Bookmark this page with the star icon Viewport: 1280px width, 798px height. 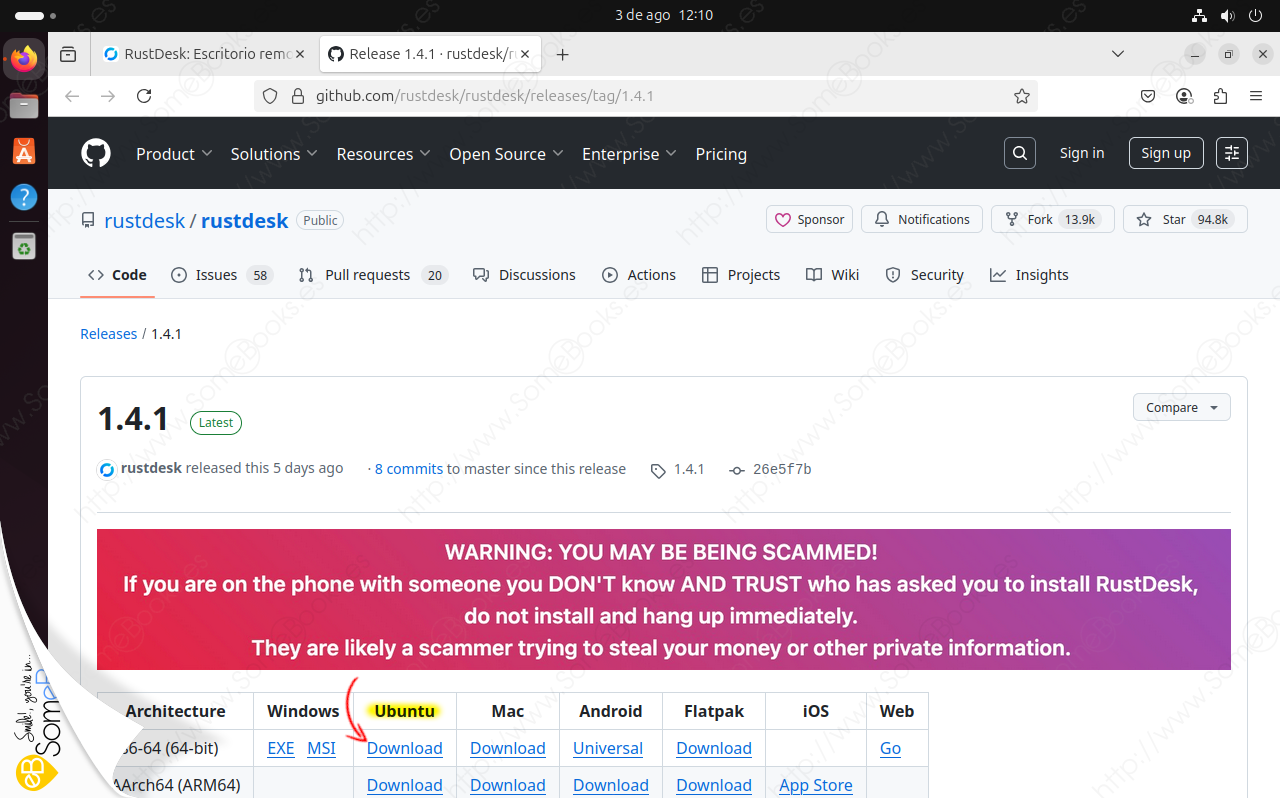1021,96
